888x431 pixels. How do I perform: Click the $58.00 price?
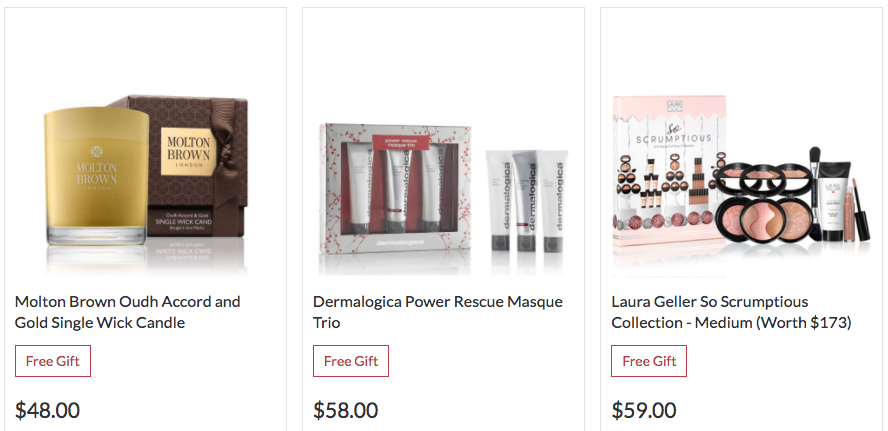(x=345, y=410)
